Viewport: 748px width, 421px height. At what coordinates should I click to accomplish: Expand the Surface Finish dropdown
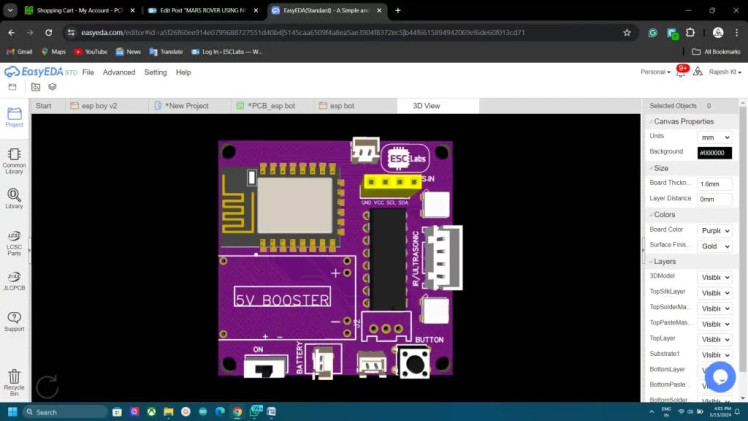tap(714, 245)
